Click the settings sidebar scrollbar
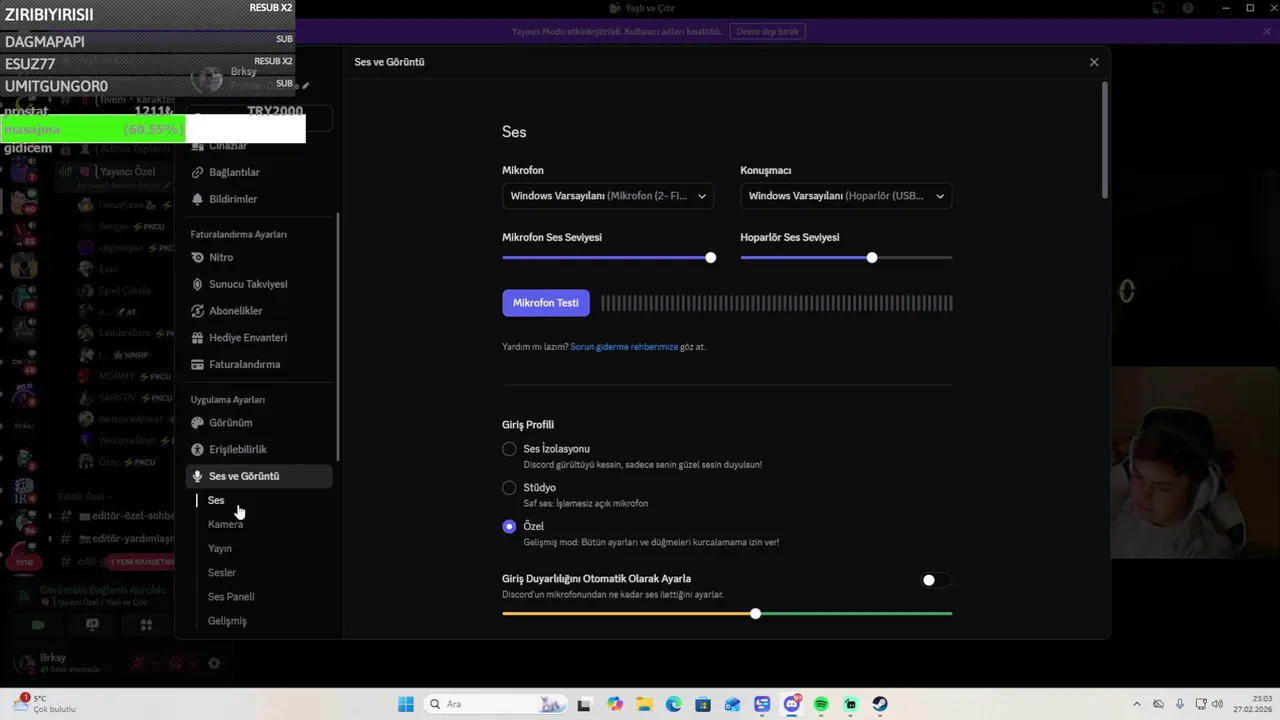The height and width of the screenshot is (720, 1280). (338, 337)
